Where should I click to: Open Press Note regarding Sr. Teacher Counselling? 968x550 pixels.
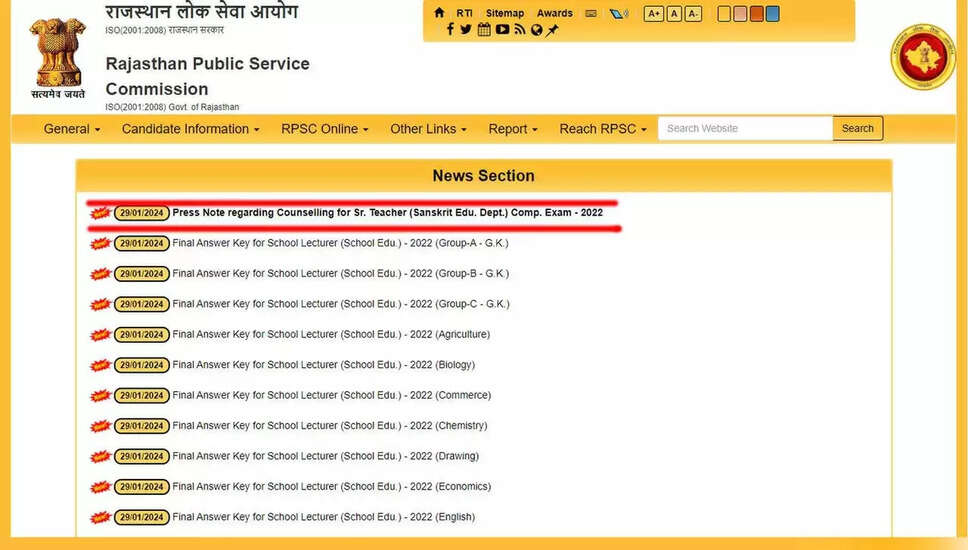click(x=387, y=213)
